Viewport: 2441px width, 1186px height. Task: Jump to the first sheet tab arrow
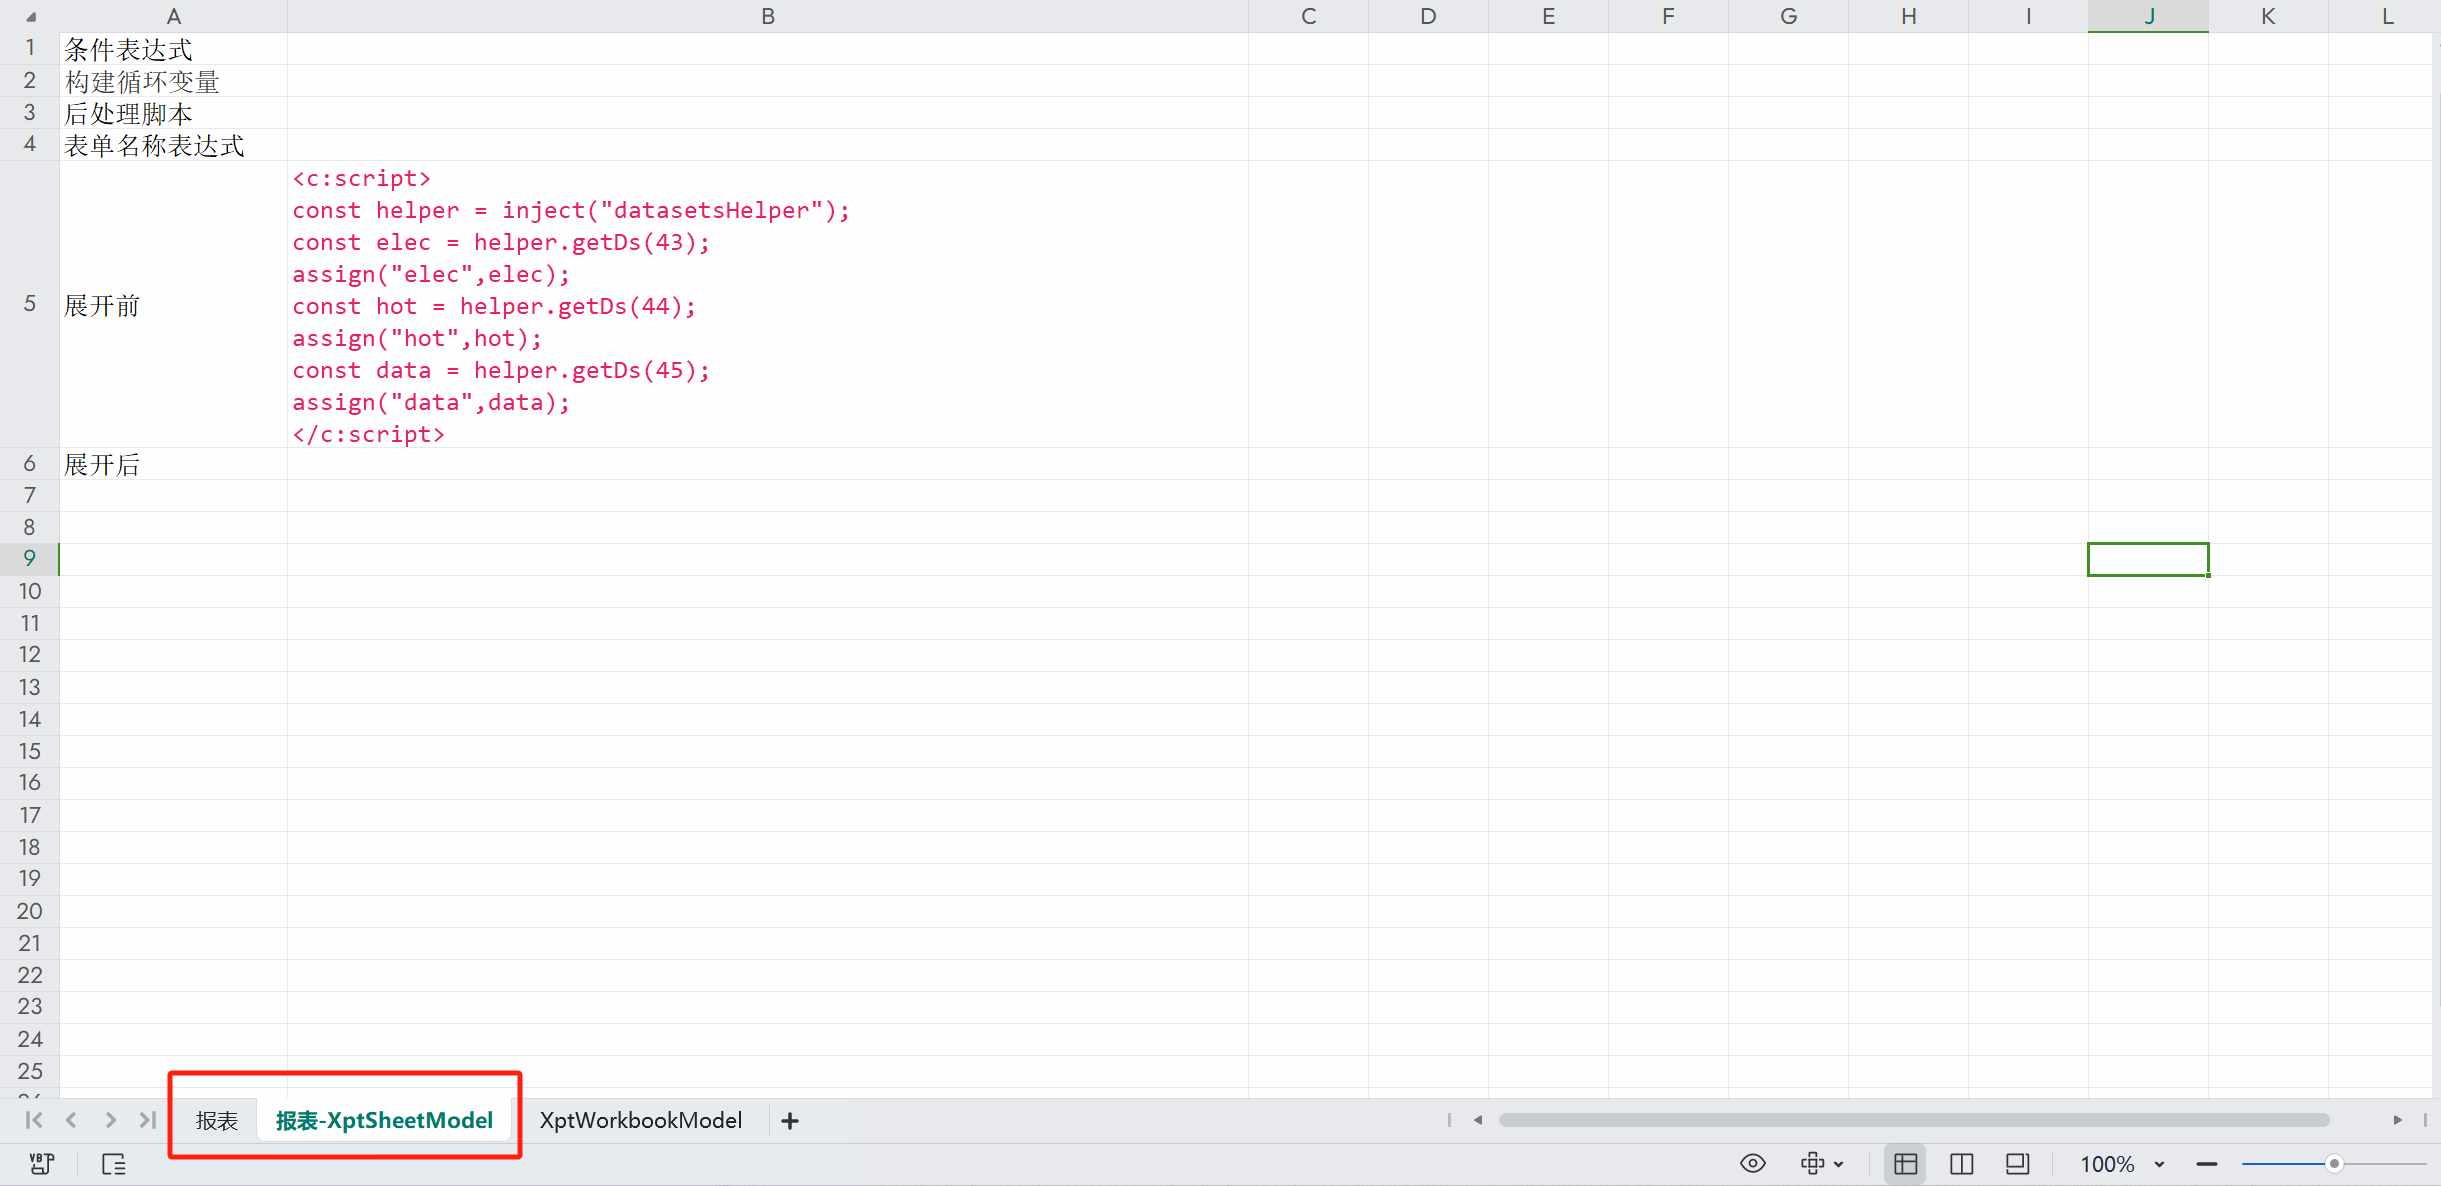pos(33,1120)
